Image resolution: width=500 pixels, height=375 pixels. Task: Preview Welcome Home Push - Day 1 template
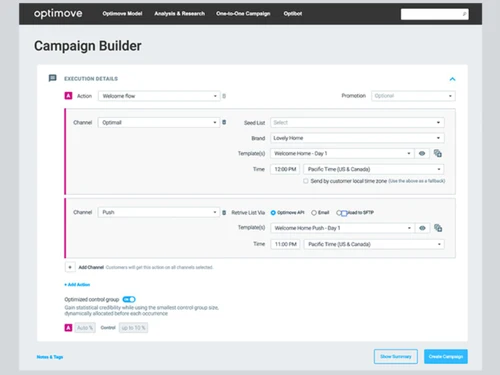[422, 228]
